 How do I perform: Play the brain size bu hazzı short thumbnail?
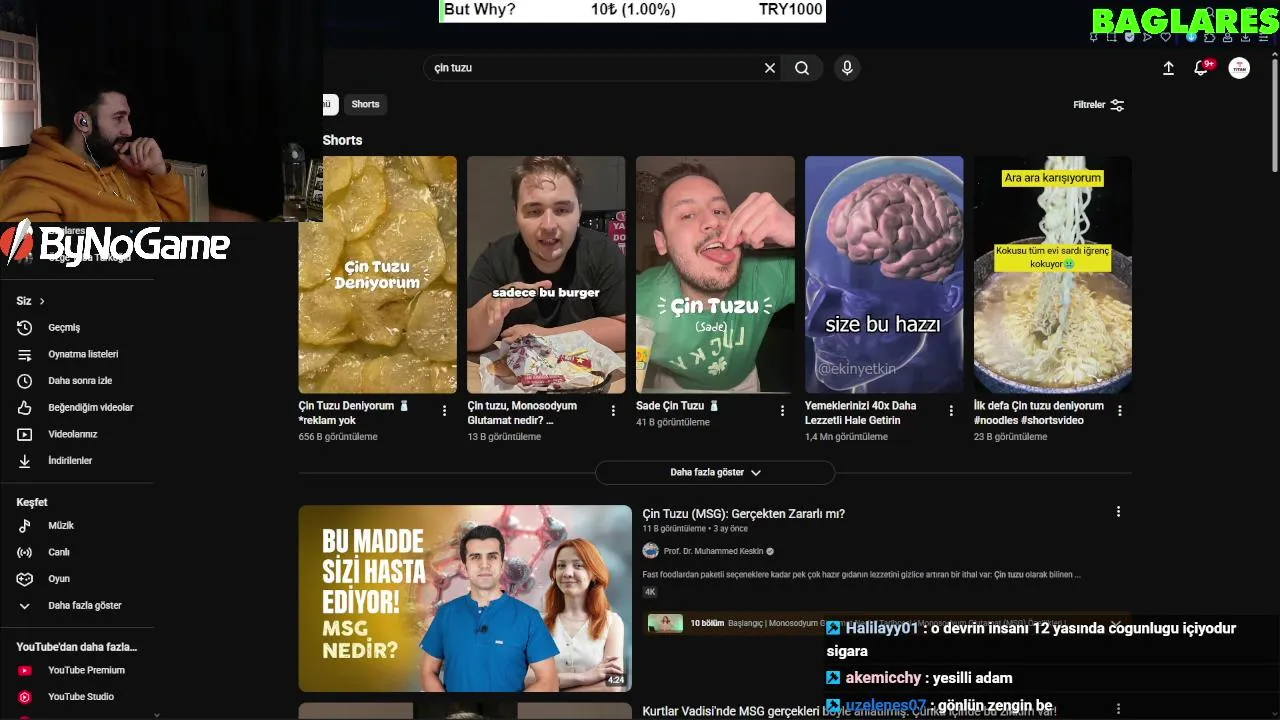click(884, 275)
